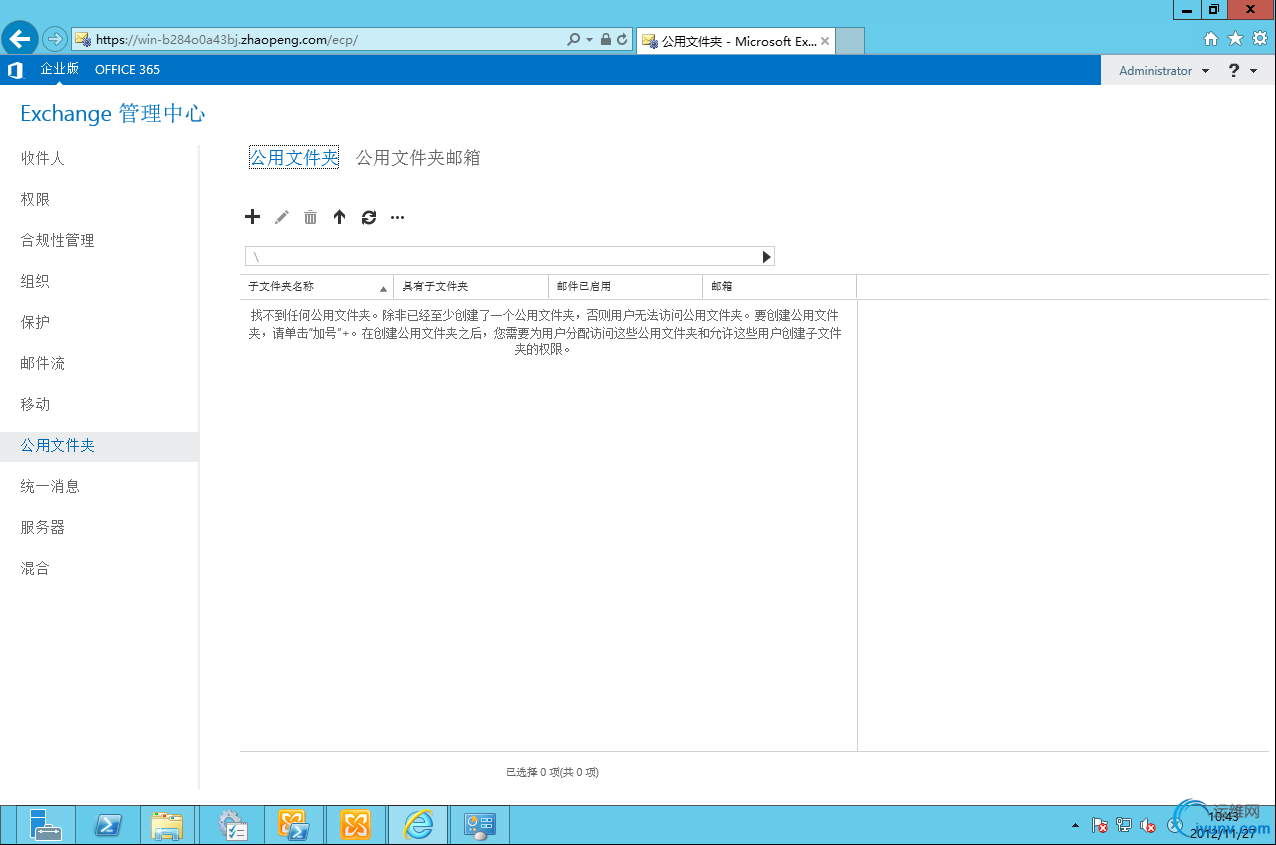Click the Exchange 管理中心 title
This screenshot has height=845, width=1276.
(113, 114)
